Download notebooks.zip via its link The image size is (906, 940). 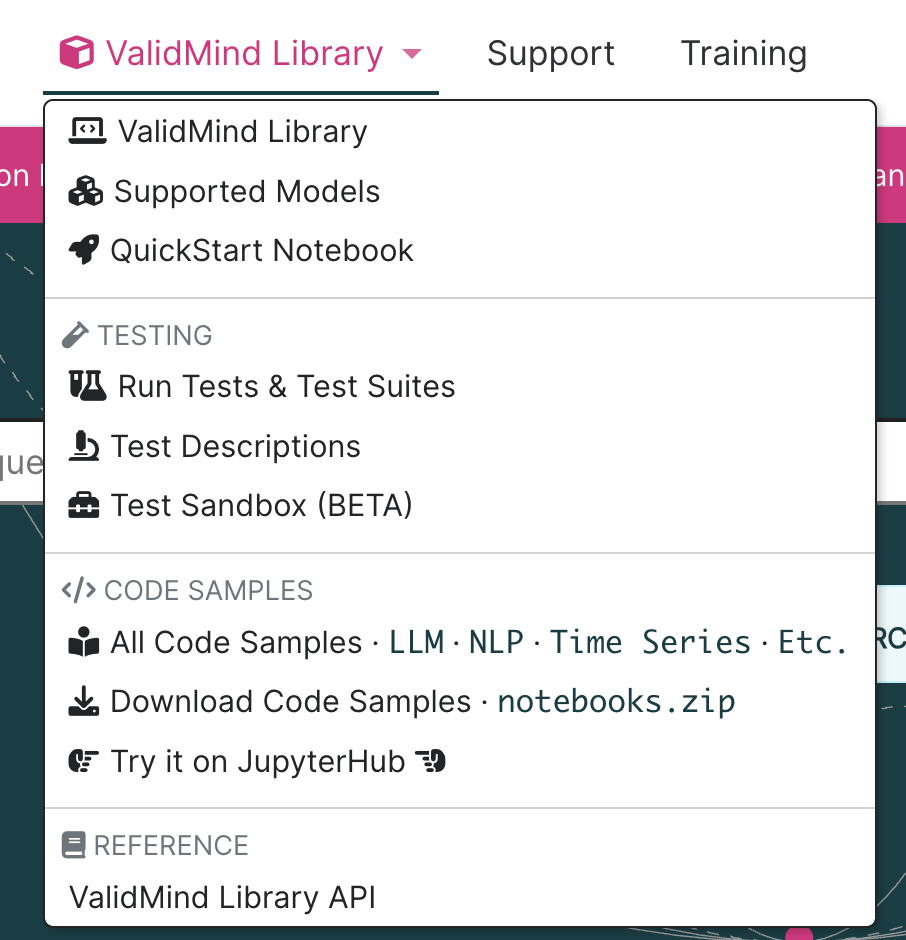(616, 701)
